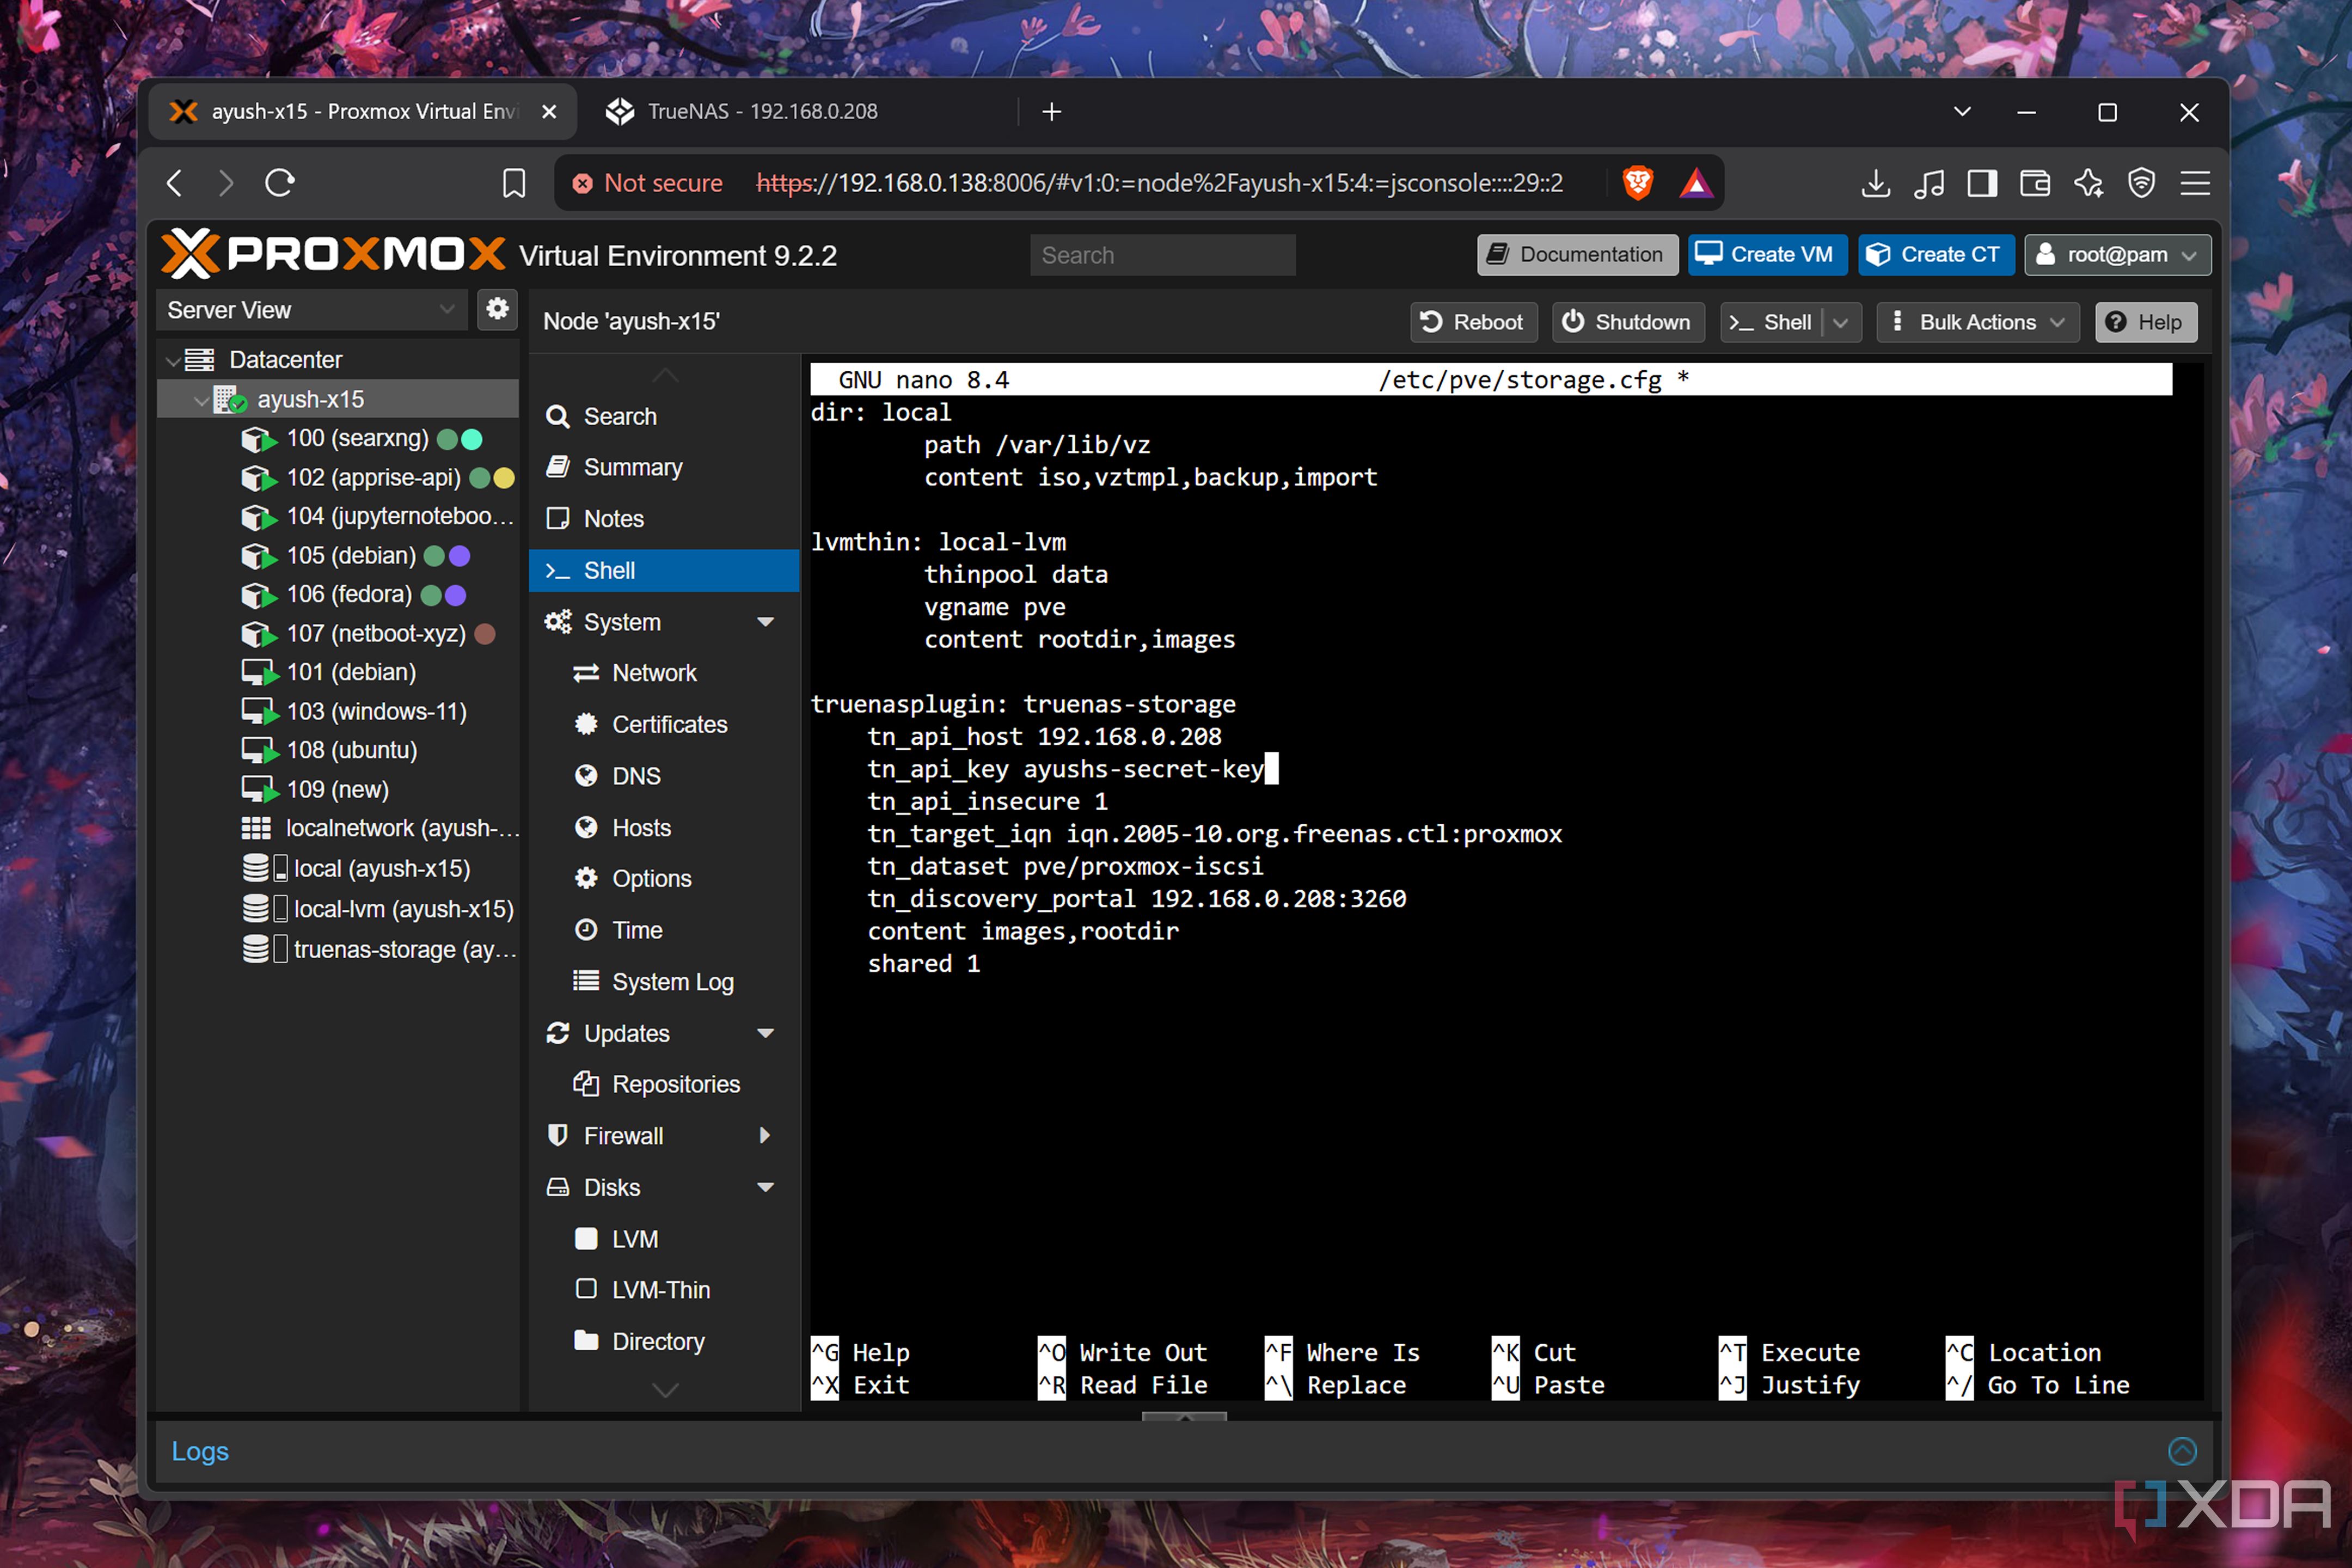
Task: Open the Brave Wallet icon
Action: coord(2035,183)
